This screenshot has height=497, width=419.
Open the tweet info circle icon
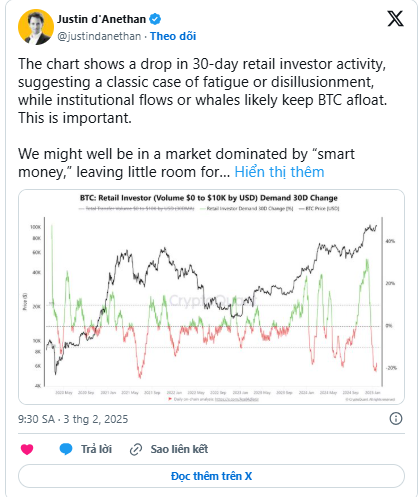click(x=396, y=419)
